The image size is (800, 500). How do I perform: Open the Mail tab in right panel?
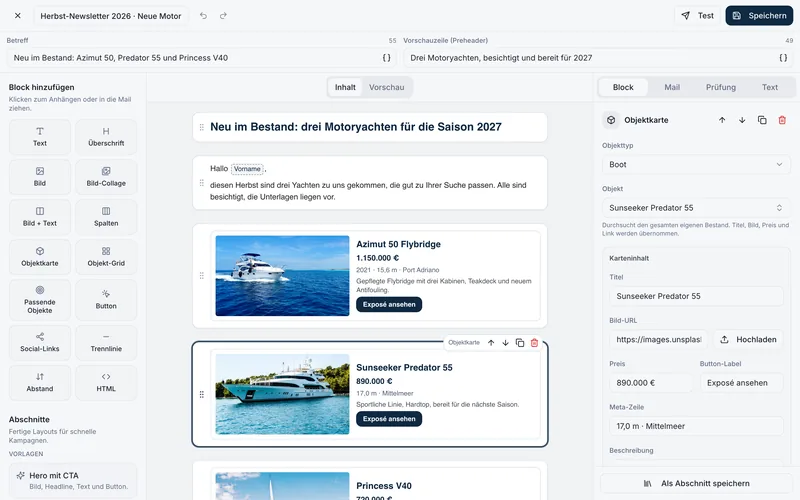tap(672, 87)
